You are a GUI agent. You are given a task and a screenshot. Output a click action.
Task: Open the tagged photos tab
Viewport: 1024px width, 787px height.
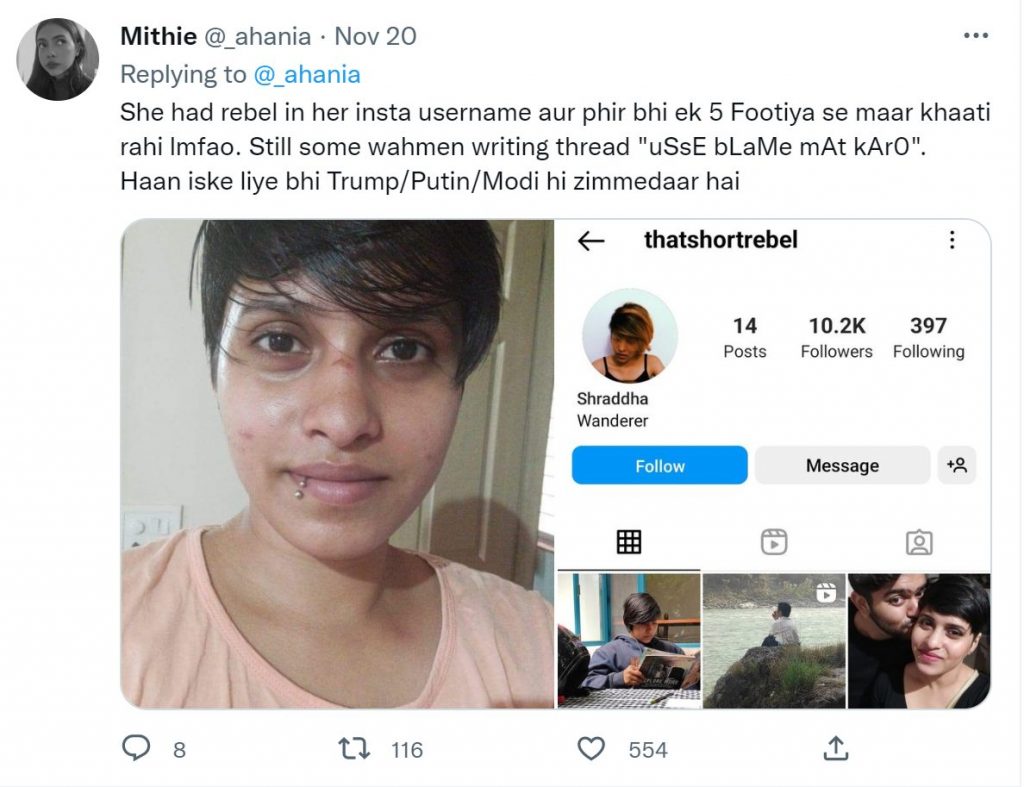pyautogui.click(x=919, y=542)
